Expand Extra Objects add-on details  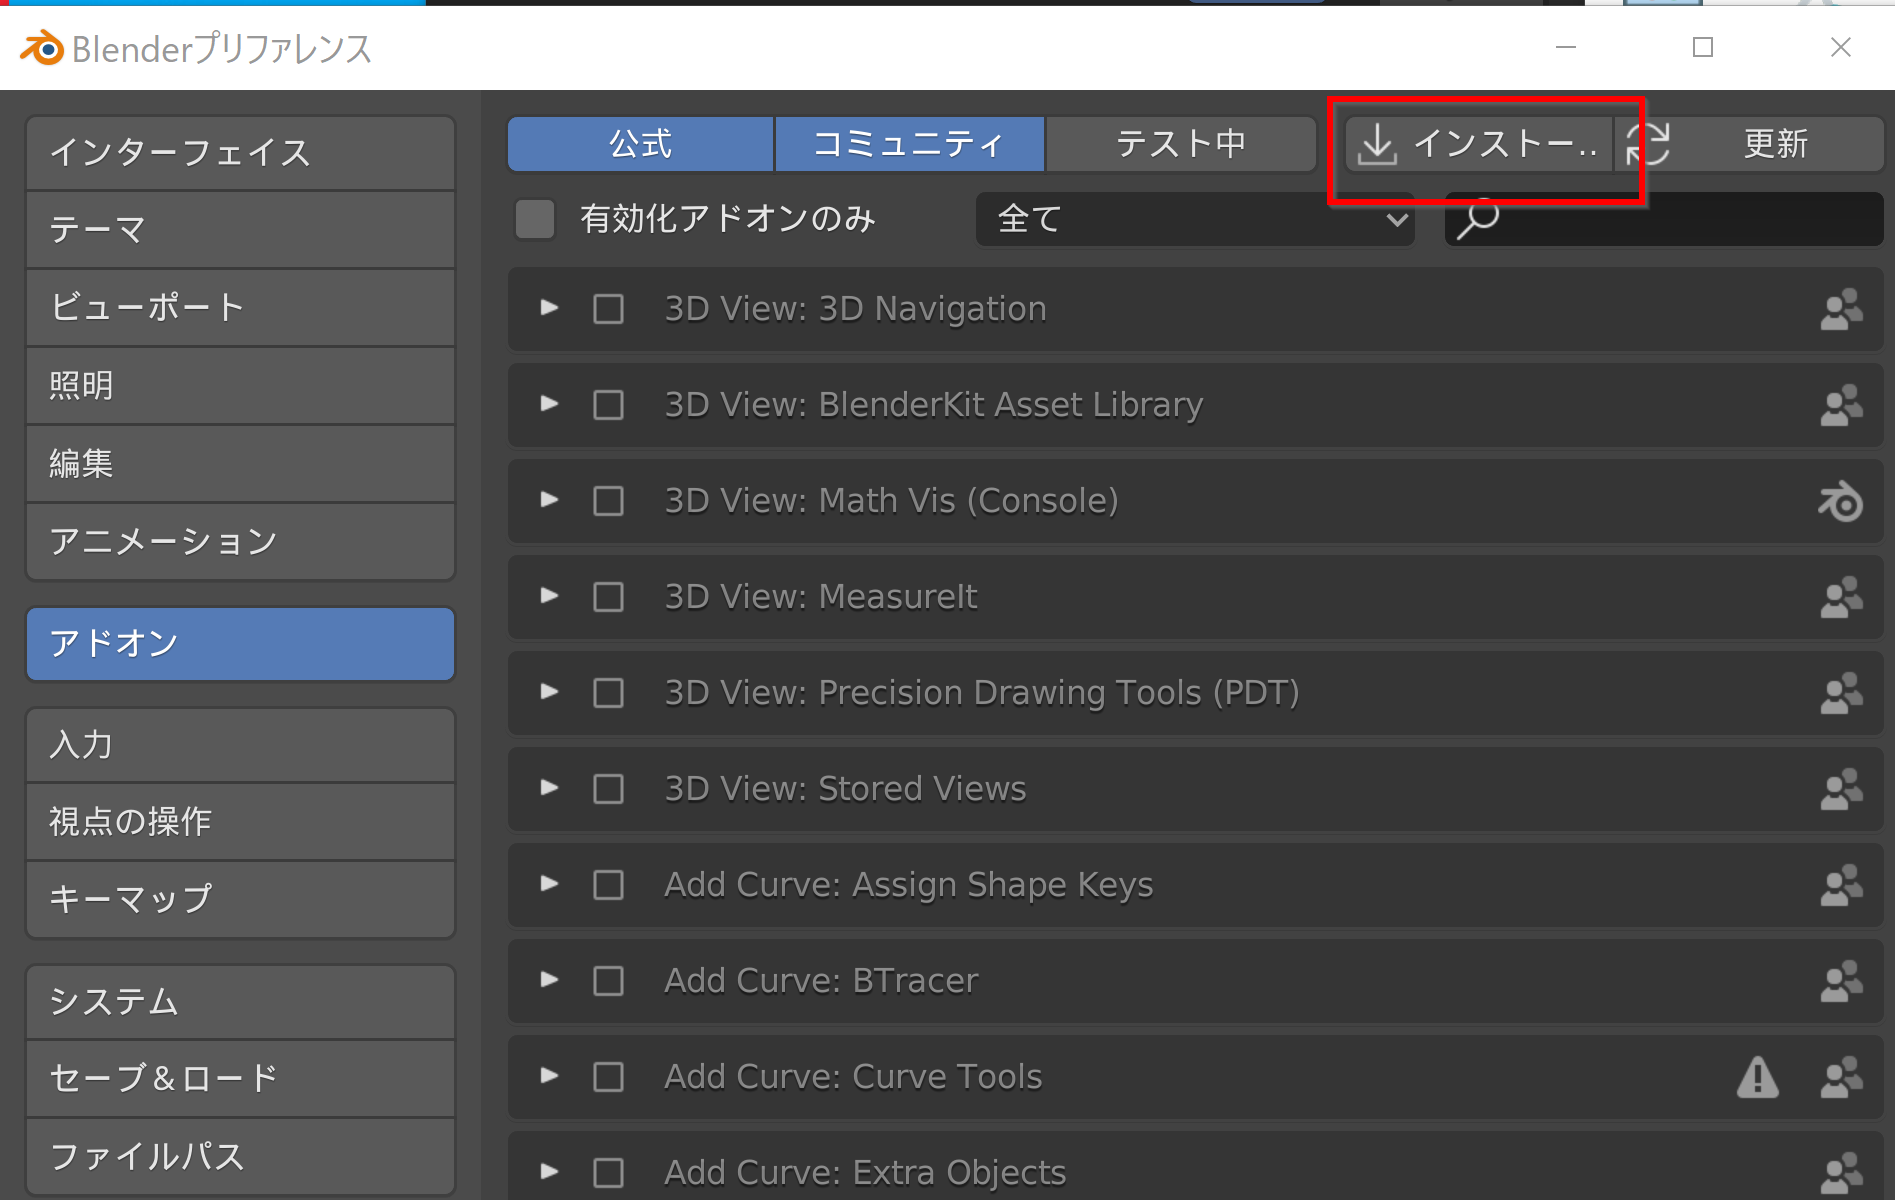coord(549,1172)
